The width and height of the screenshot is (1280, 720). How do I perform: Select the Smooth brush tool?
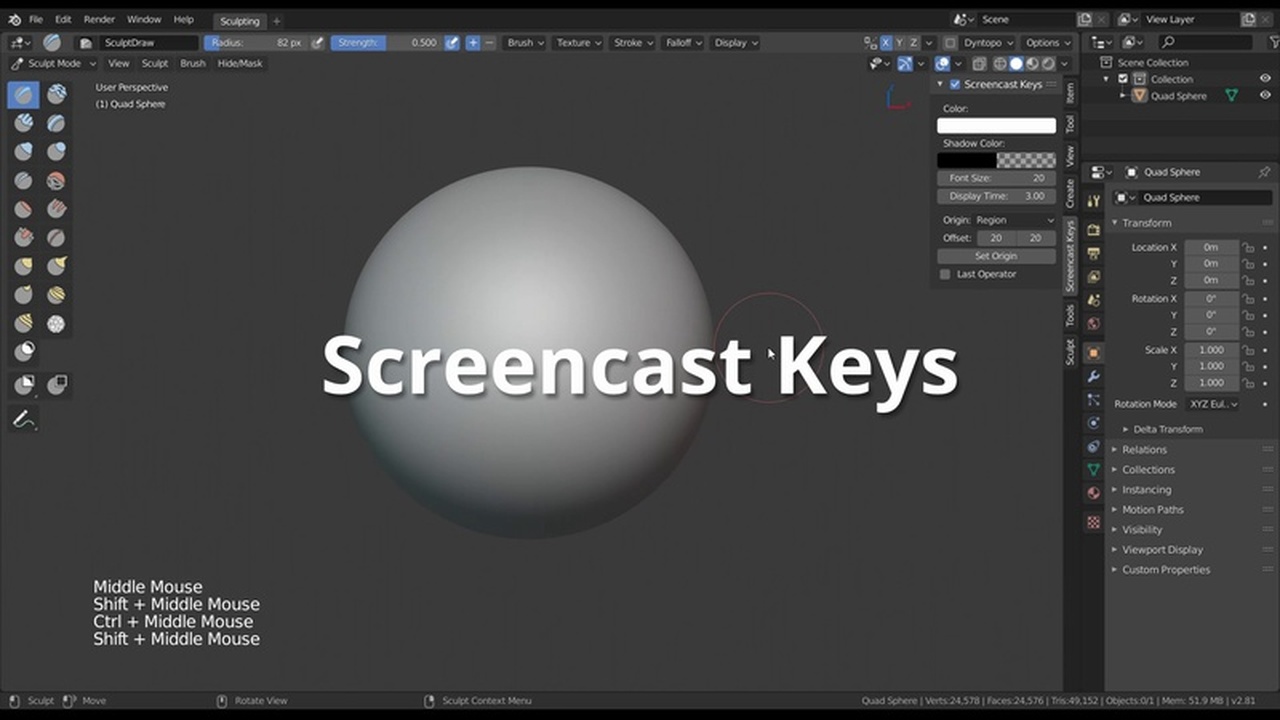56,181
